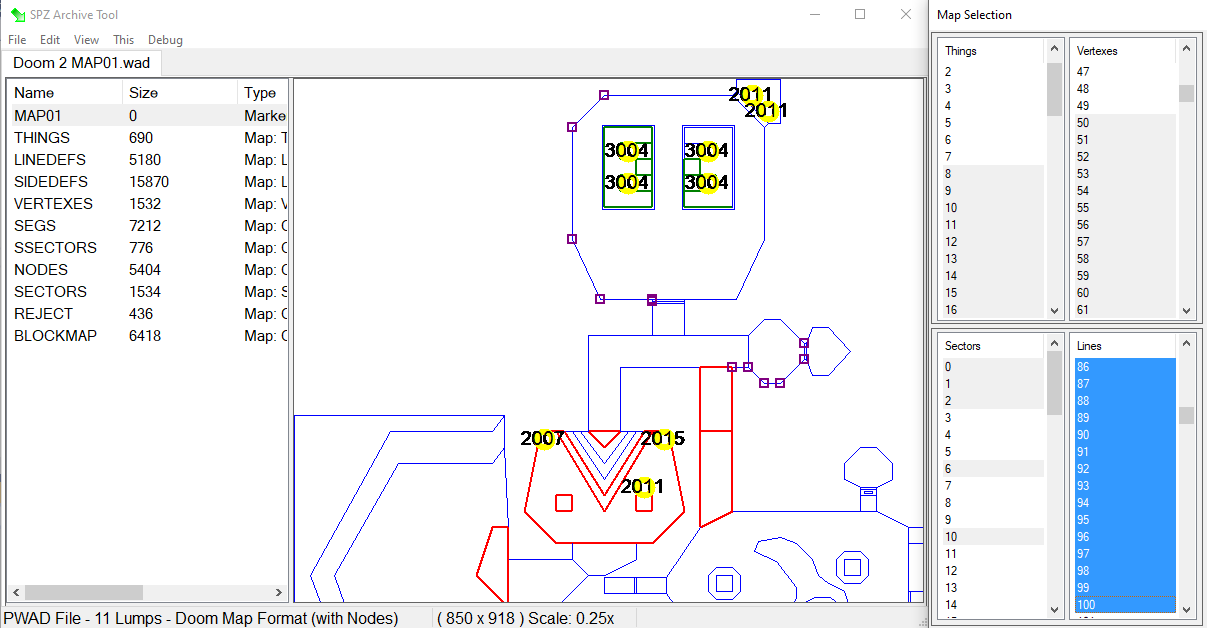Select the LINEDEFS lump row
The height and width of the screenshot is (628, 1207).
click(148, 160)
